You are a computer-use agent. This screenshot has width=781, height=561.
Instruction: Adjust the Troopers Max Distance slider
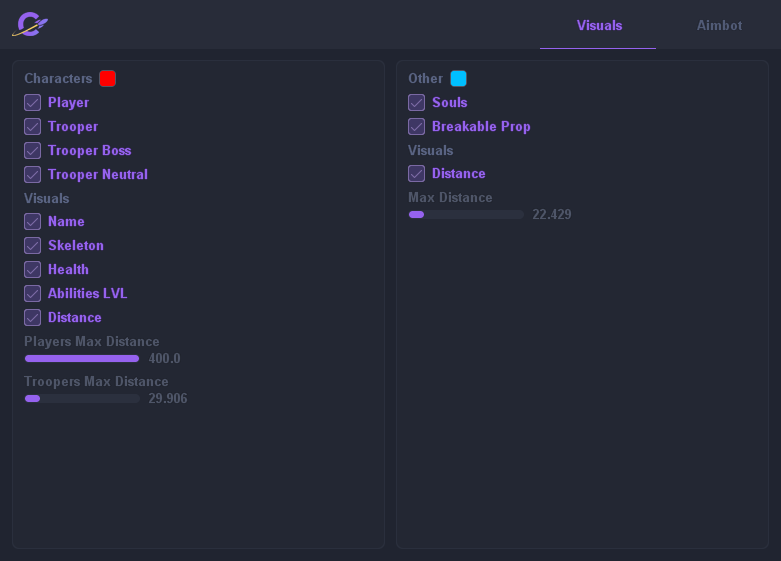tap(82, 398)
